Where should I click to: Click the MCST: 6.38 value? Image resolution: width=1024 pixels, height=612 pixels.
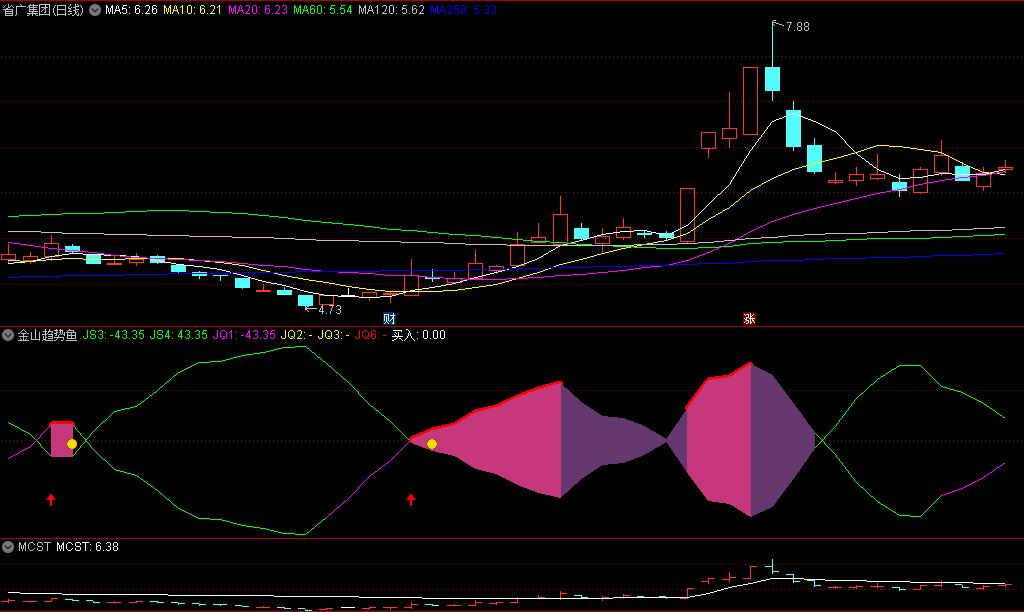coord(88,547)
